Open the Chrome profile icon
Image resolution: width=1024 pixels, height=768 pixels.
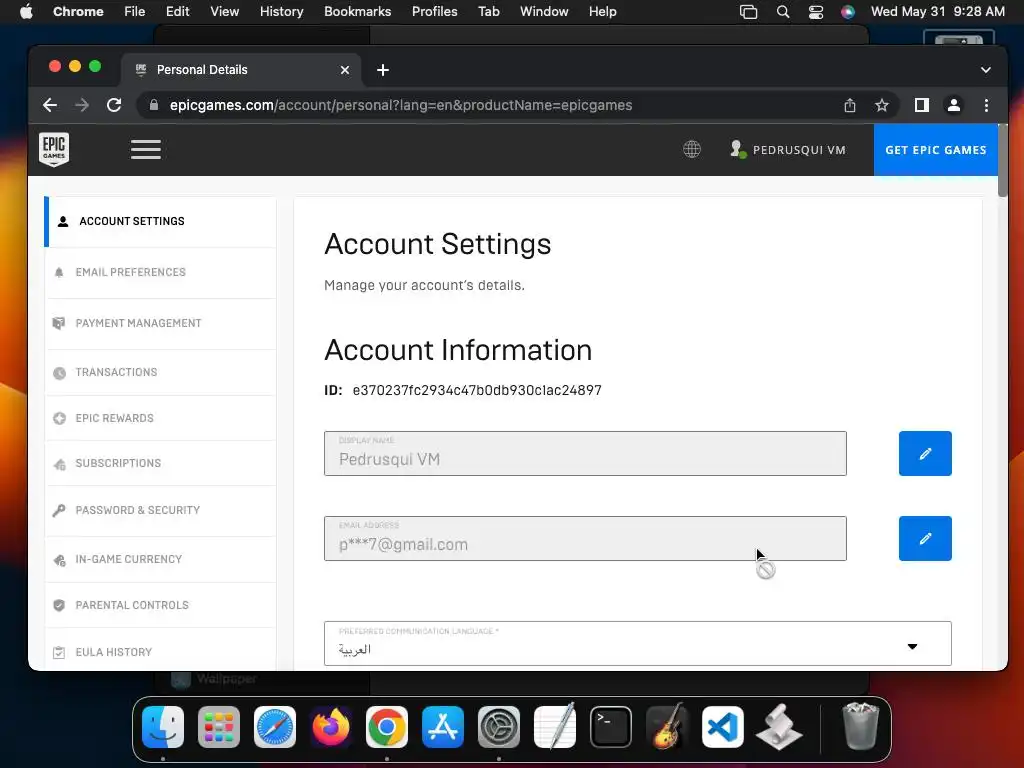point(953,105)
